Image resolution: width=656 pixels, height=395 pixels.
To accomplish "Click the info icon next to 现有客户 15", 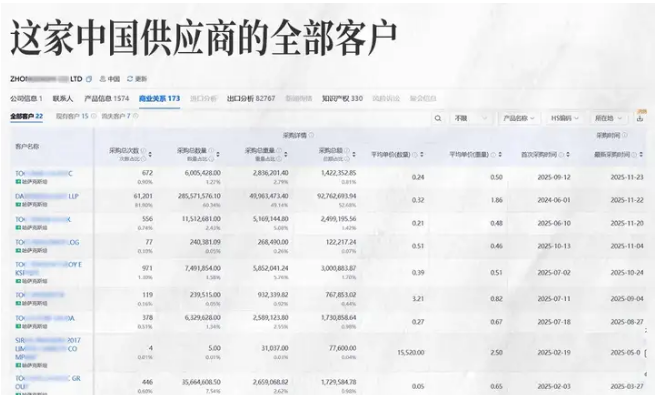I will coord(93,116).
